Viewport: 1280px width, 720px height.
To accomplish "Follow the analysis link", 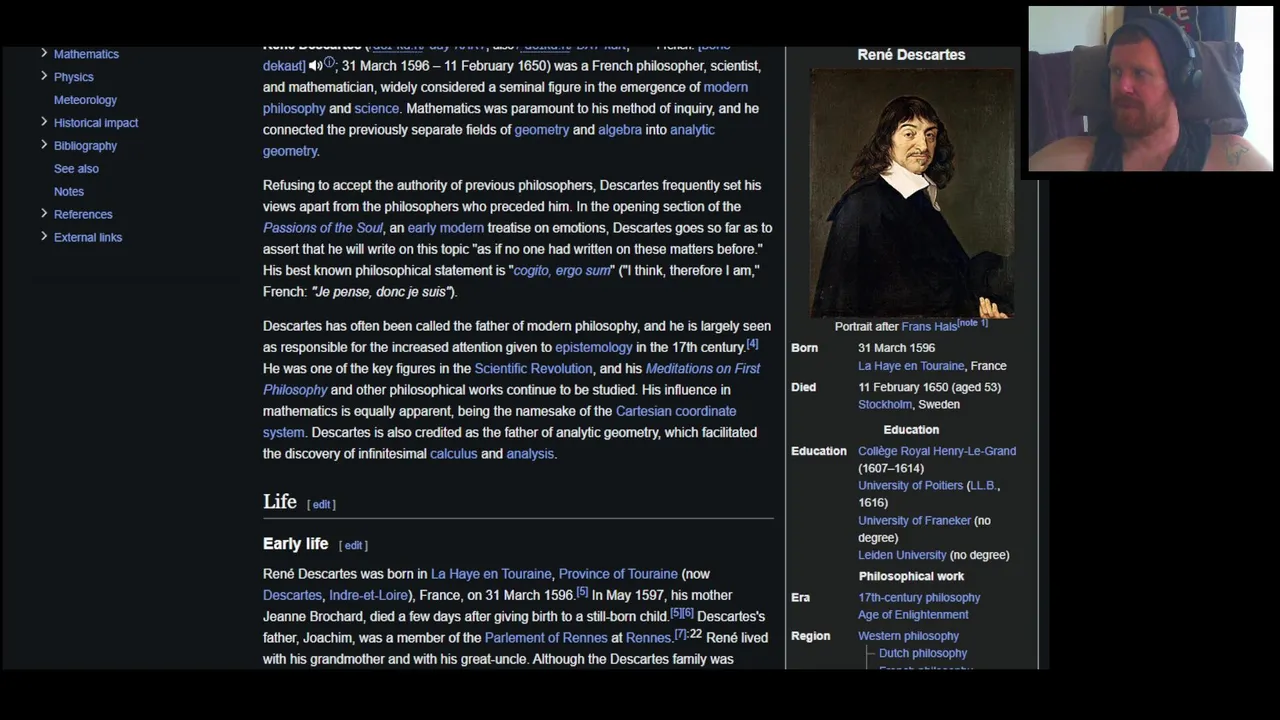I will [530, 454].
